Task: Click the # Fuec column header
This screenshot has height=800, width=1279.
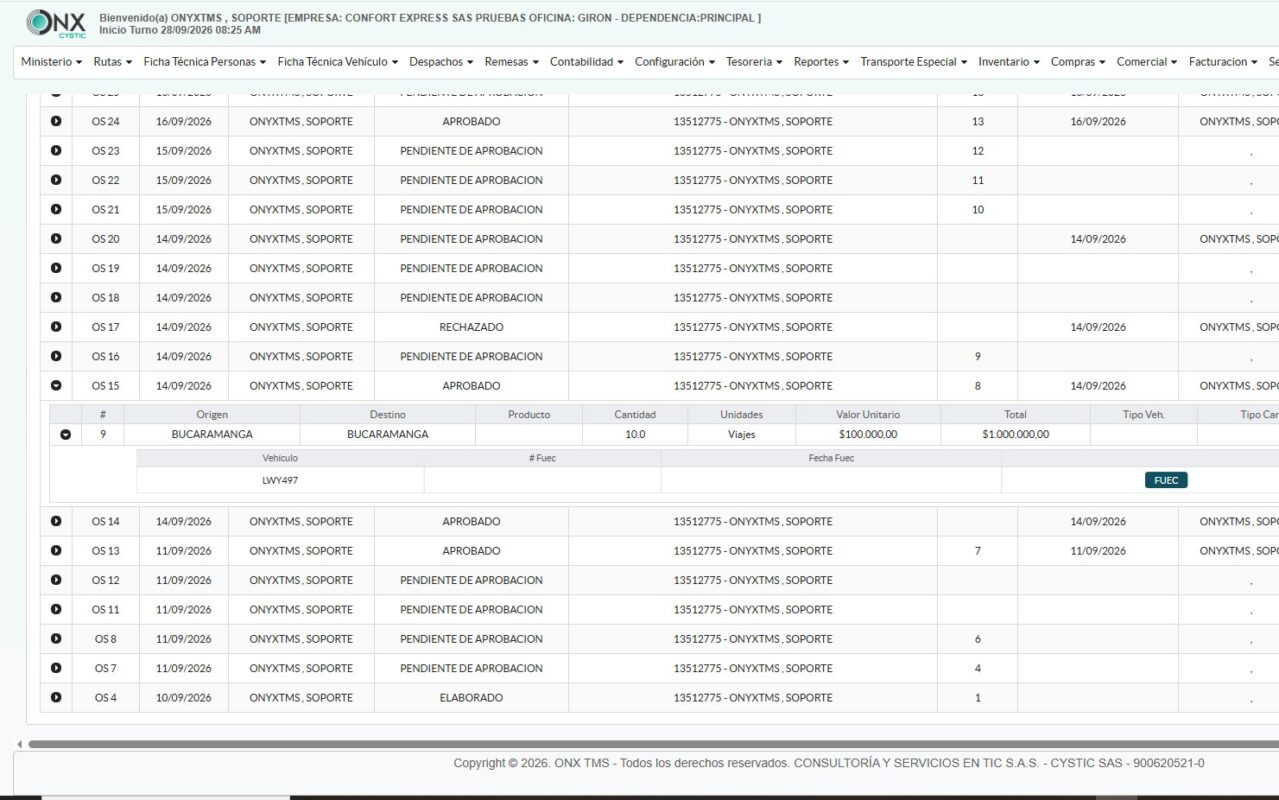Action: click(x=542, y=458)
